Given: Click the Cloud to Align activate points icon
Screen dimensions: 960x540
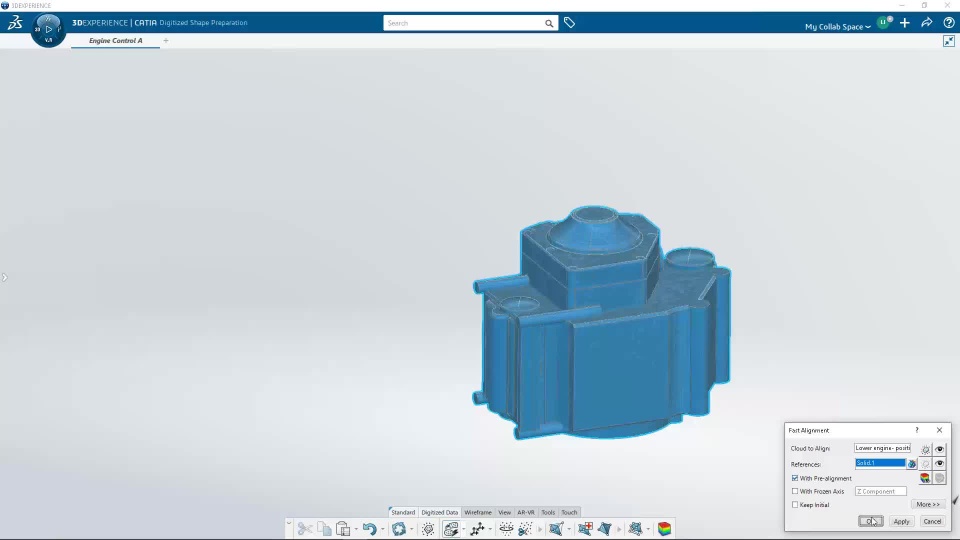Looking at the screenshot, I should click(926, 449).
